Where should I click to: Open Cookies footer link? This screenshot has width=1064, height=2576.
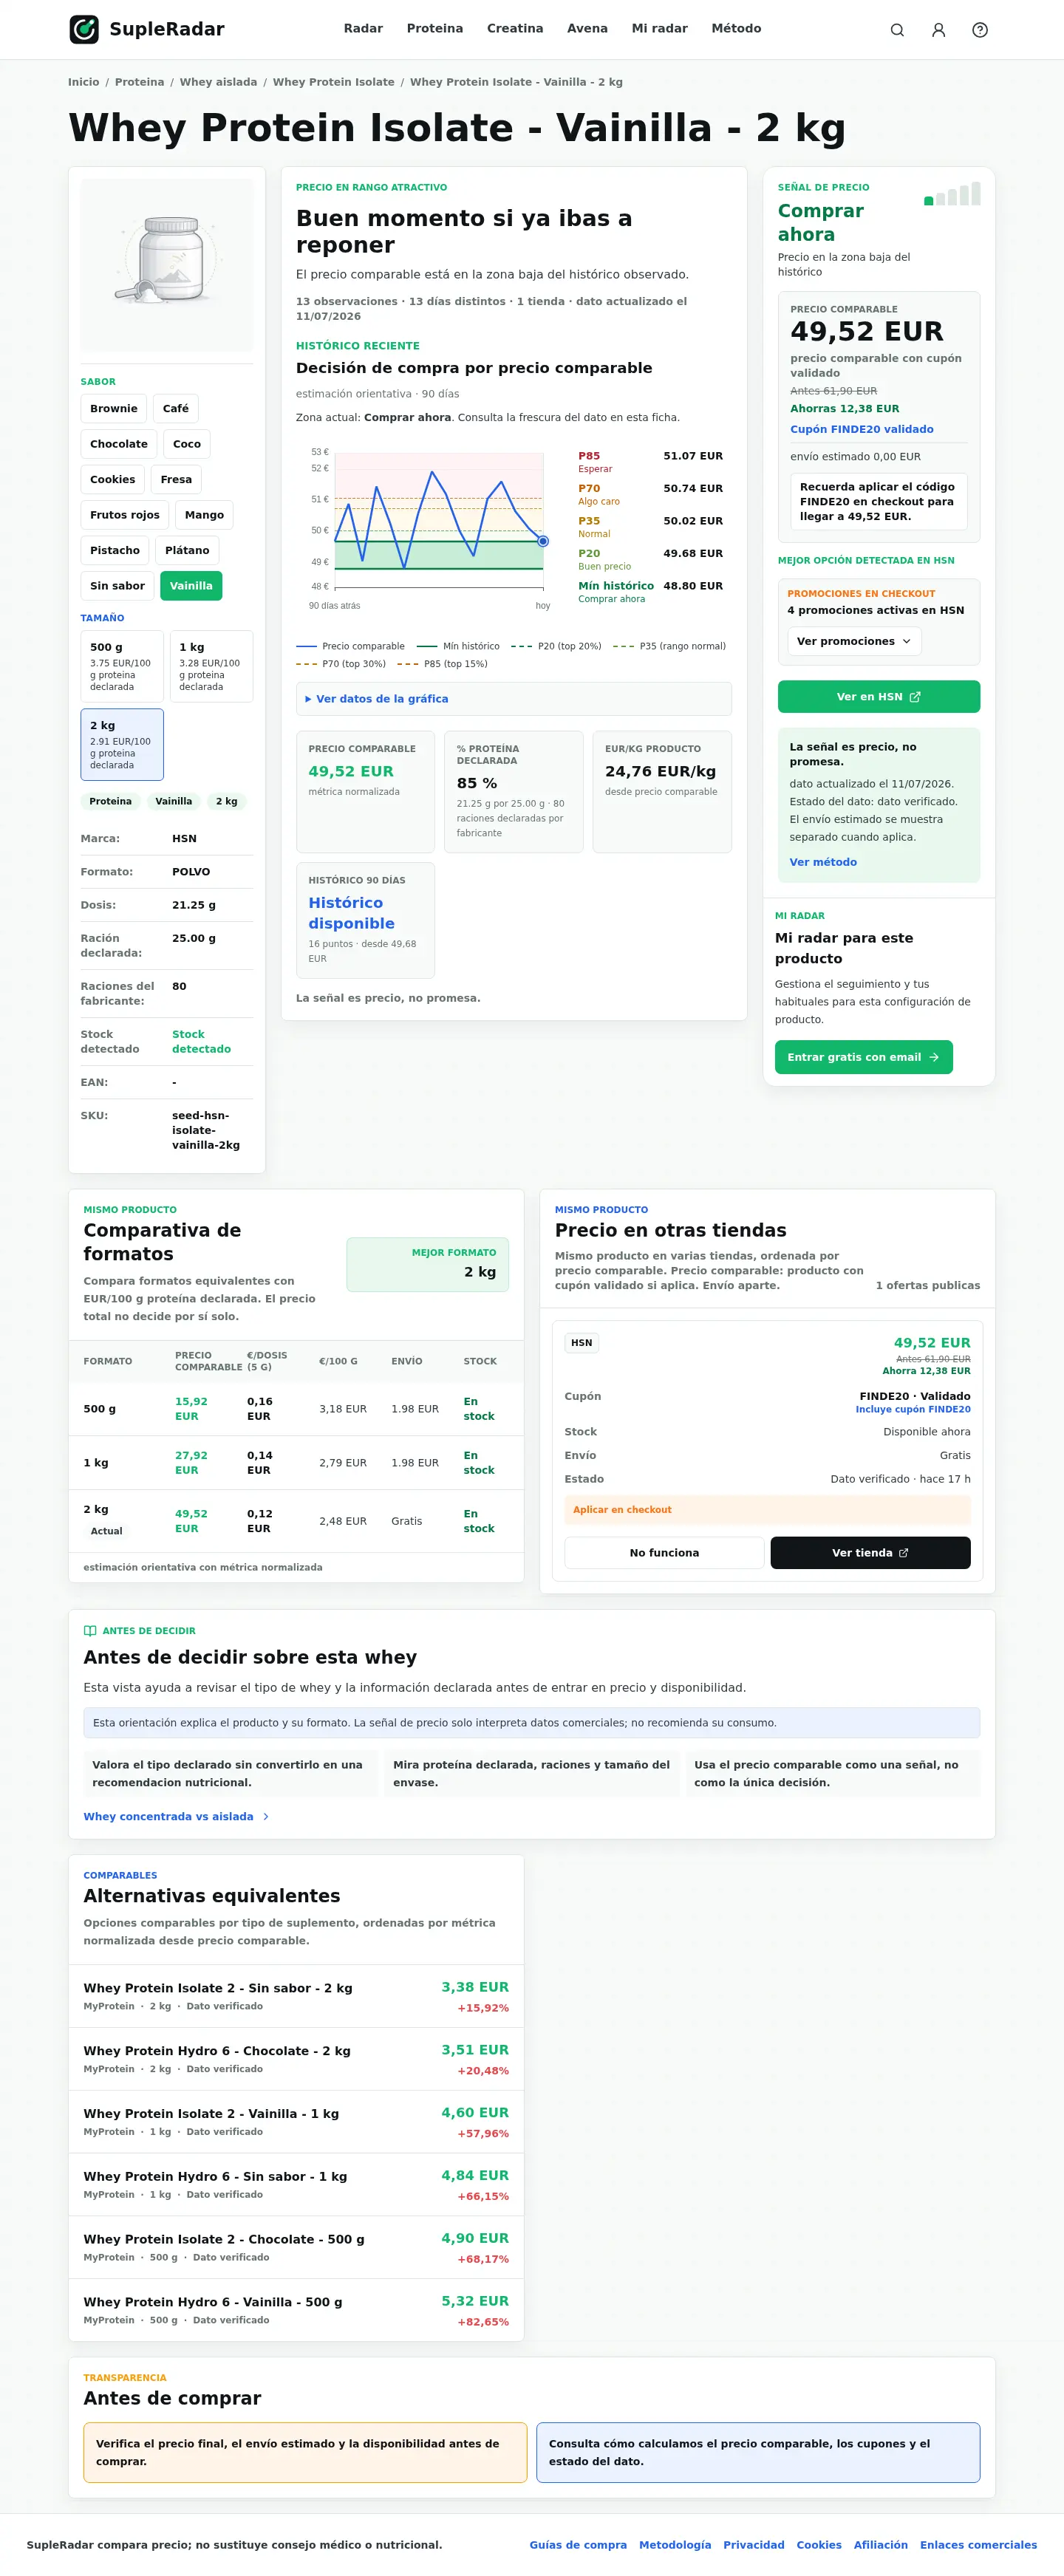819,2545
